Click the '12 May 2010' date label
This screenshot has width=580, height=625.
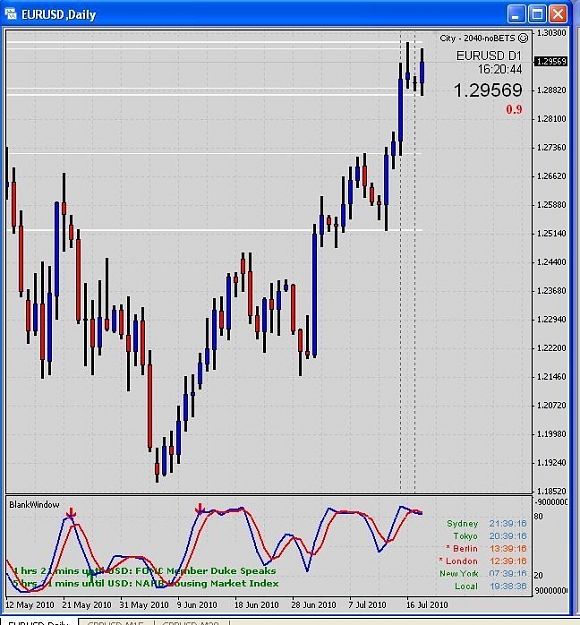click(x=30, y=605)
